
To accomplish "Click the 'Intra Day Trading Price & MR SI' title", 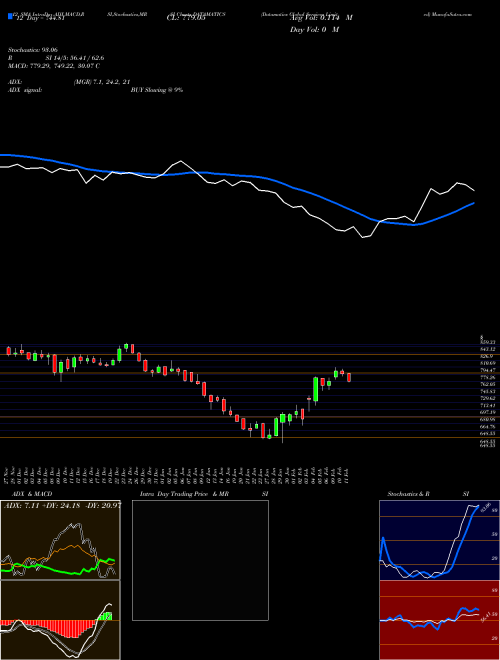I will pos(204,494).
